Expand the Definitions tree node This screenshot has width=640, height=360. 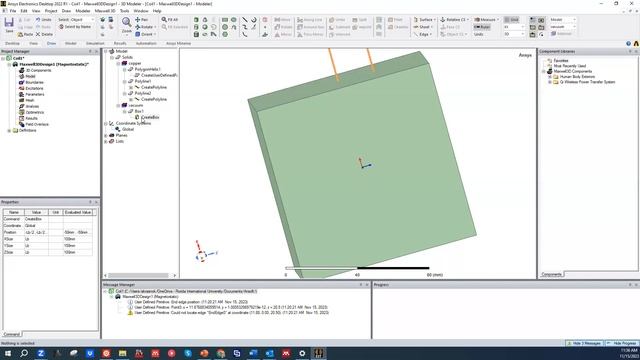9,131
